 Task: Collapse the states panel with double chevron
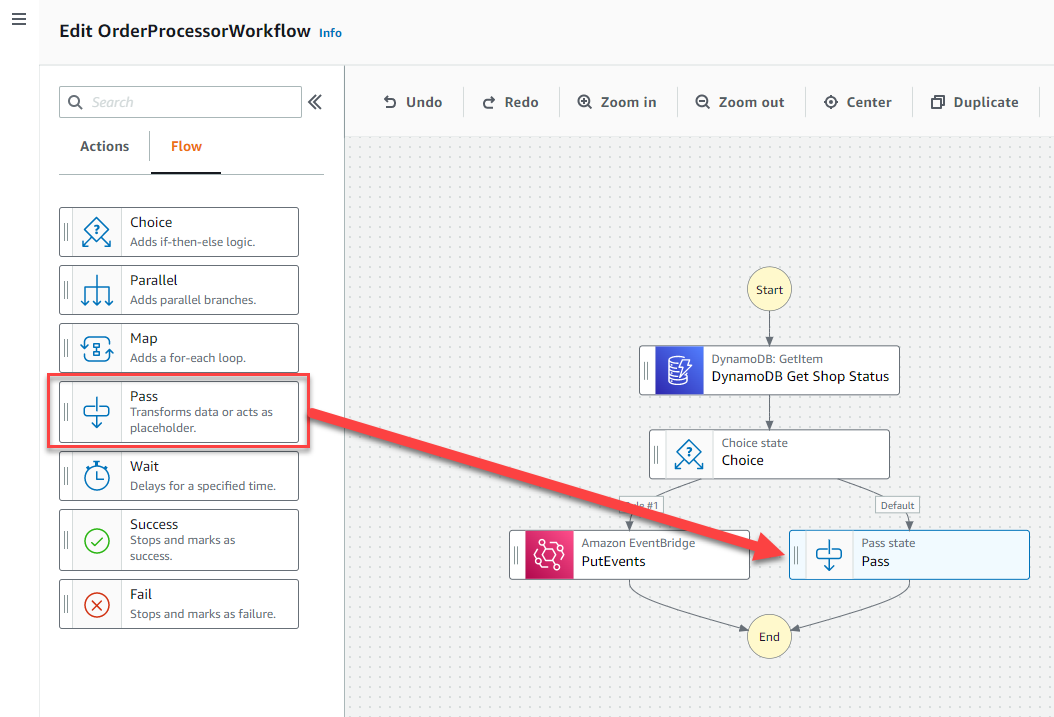click(315, 102)
